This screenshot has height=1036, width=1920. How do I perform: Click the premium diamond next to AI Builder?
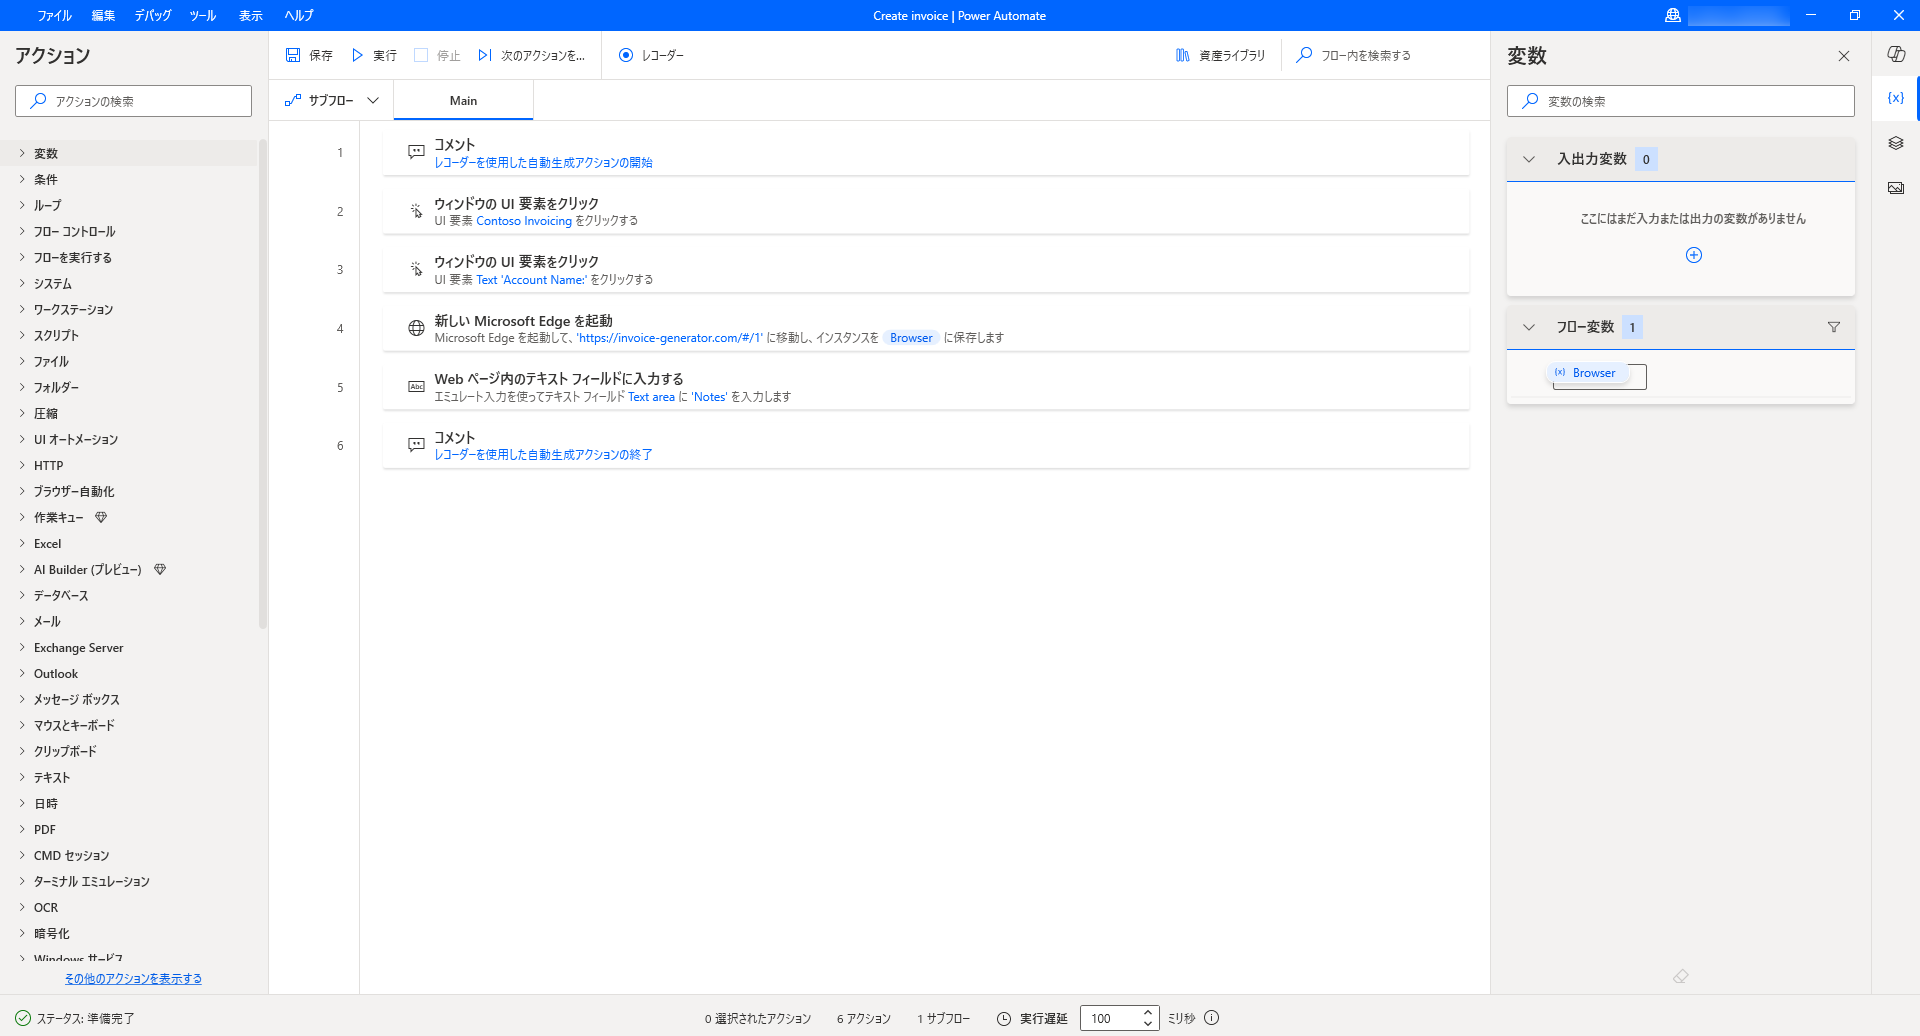point(160,569)
